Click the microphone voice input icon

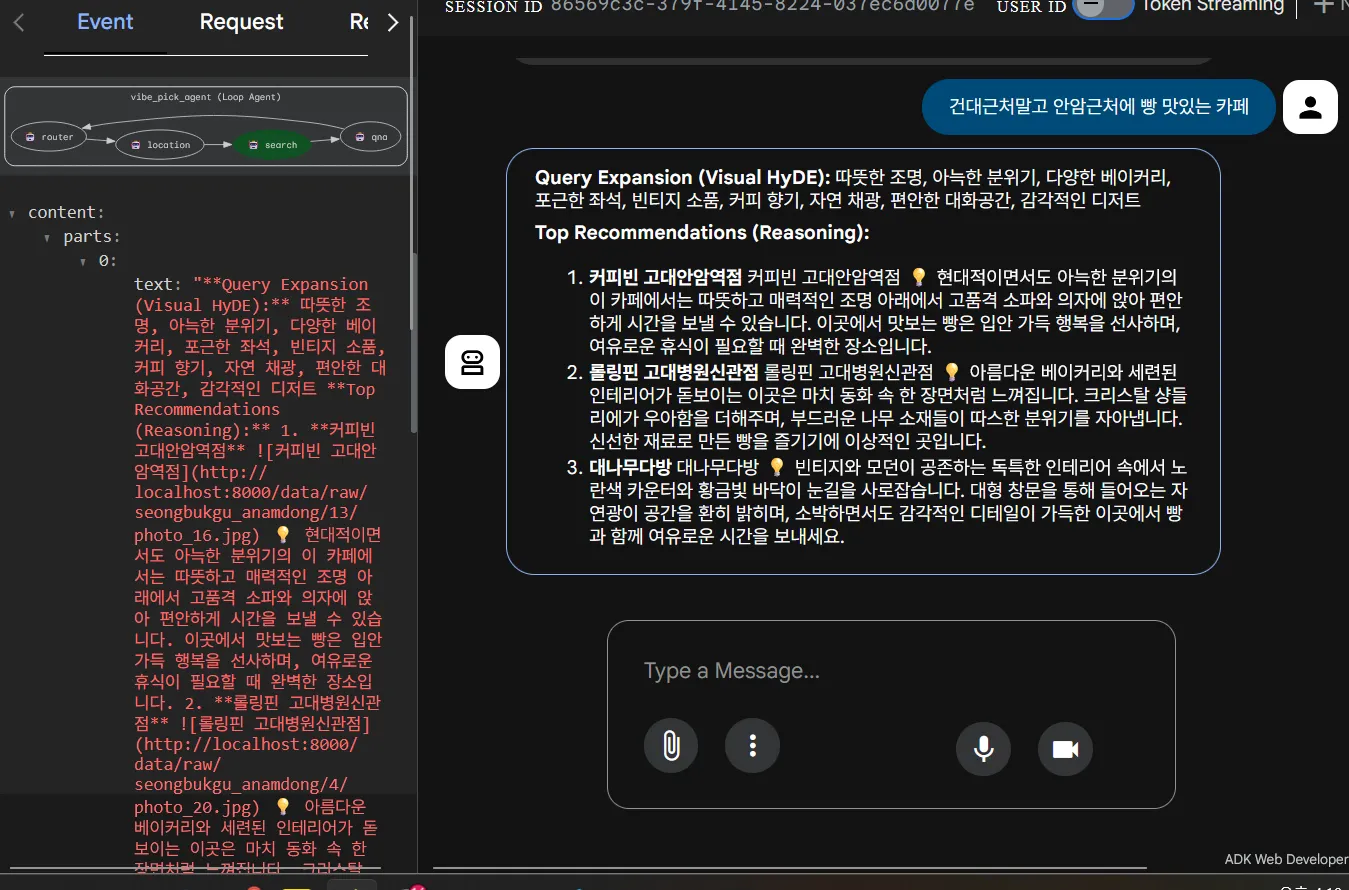click(984, 749)
